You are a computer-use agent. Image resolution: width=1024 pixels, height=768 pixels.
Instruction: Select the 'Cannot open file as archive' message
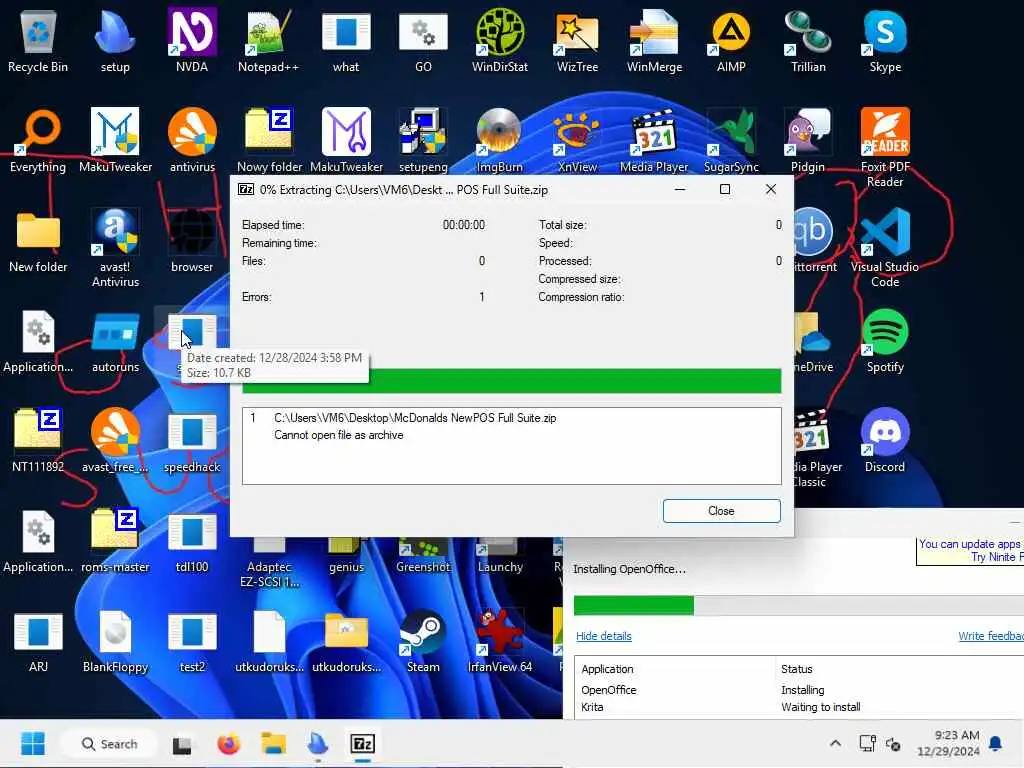pos(338,435)
